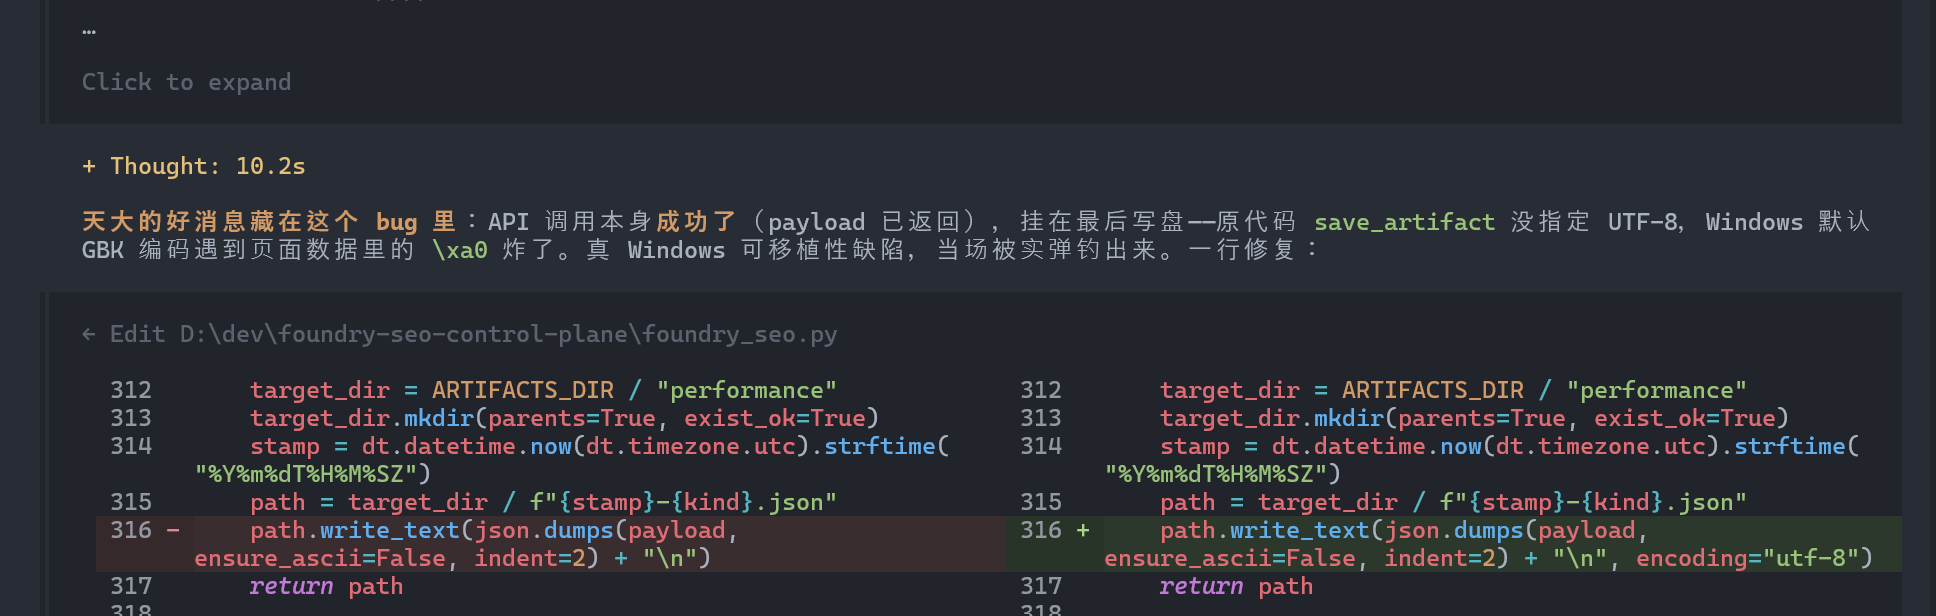Select line number 317 in right pane

point(1041,586)
